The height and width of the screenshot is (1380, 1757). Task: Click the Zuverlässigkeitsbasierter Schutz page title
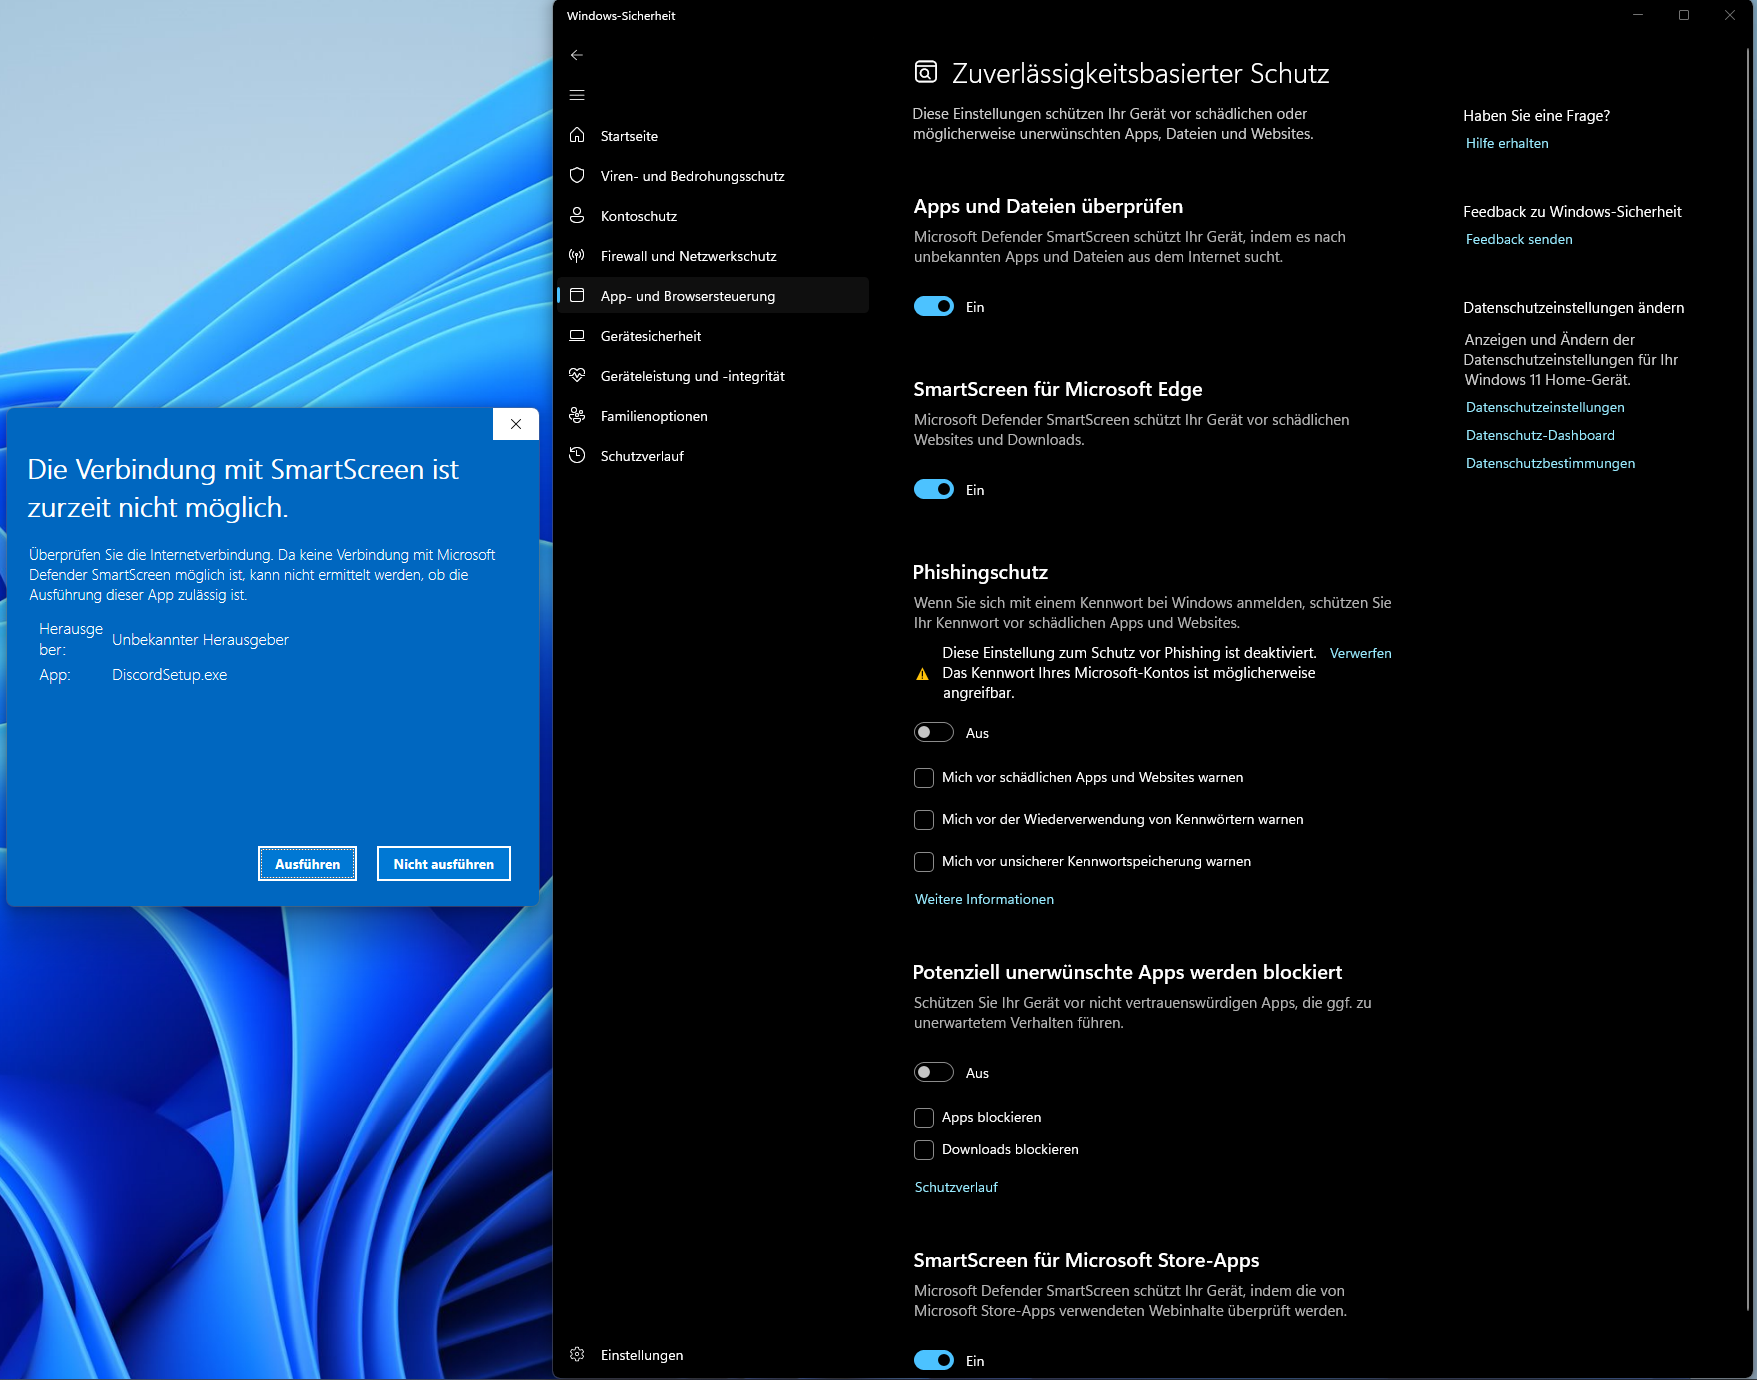pos(1141,73)
